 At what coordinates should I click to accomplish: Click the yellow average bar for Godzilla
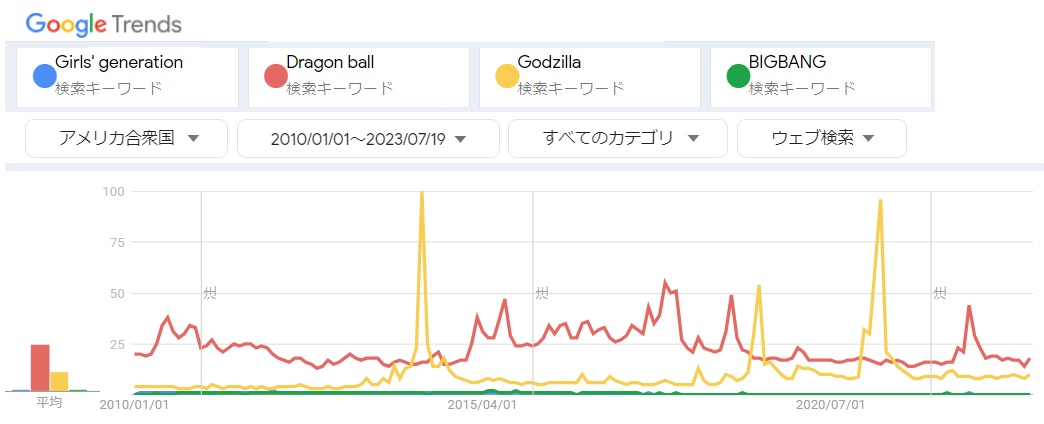pos(59,381)
